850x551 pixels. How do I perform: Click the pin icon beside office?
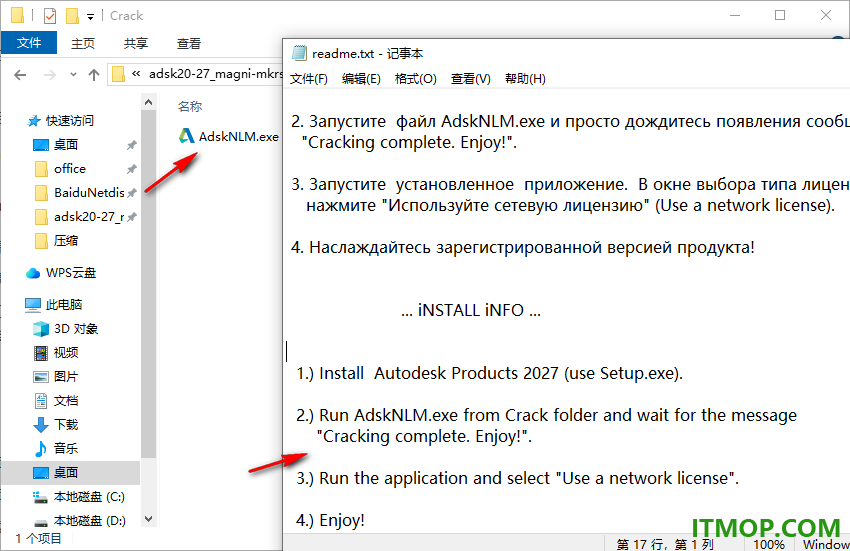[132, 169]
